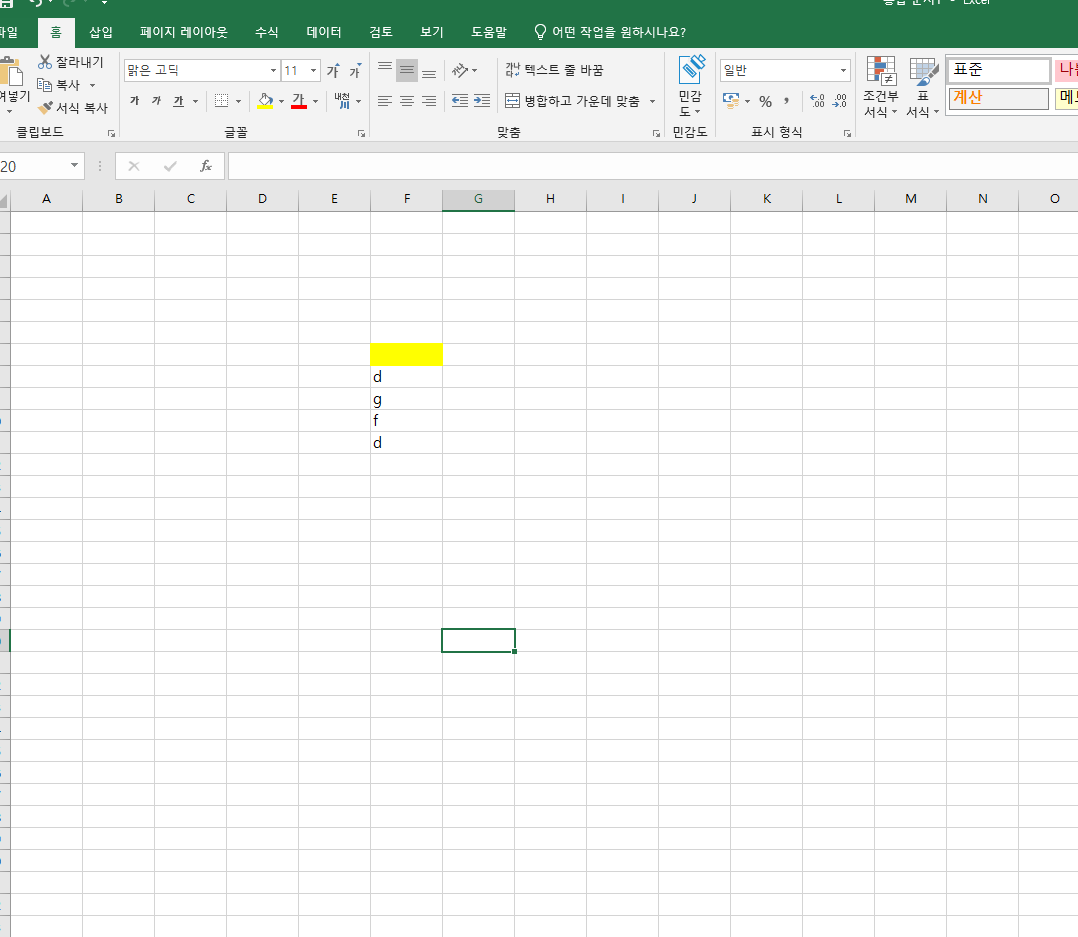
Task: Open Sensitivity (민감도) button
Action: tap(690, 85)
